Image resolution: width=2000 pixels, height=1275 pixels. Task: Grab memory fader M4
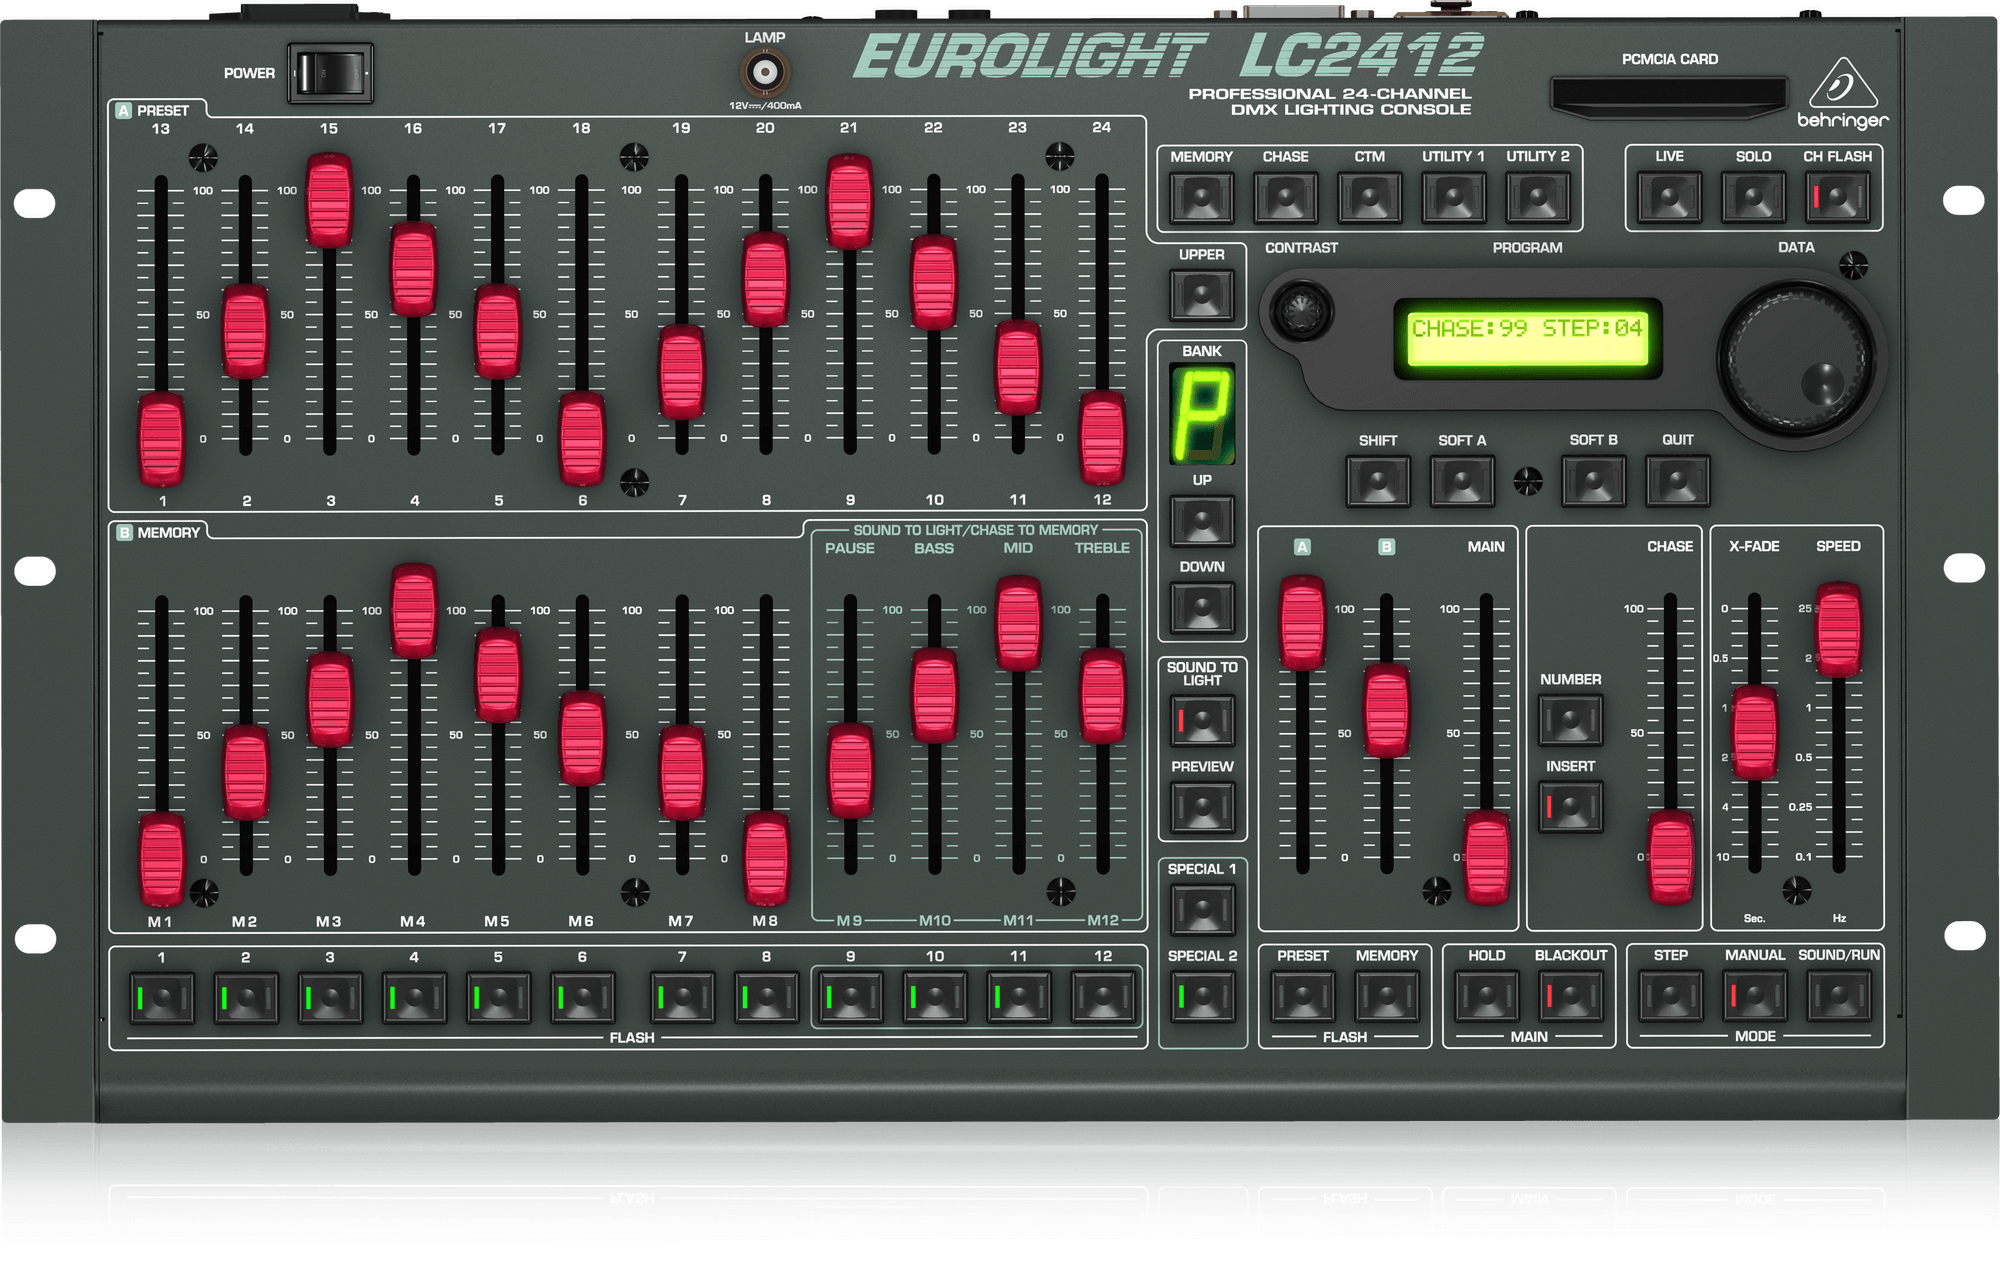[x=413, y=611]
